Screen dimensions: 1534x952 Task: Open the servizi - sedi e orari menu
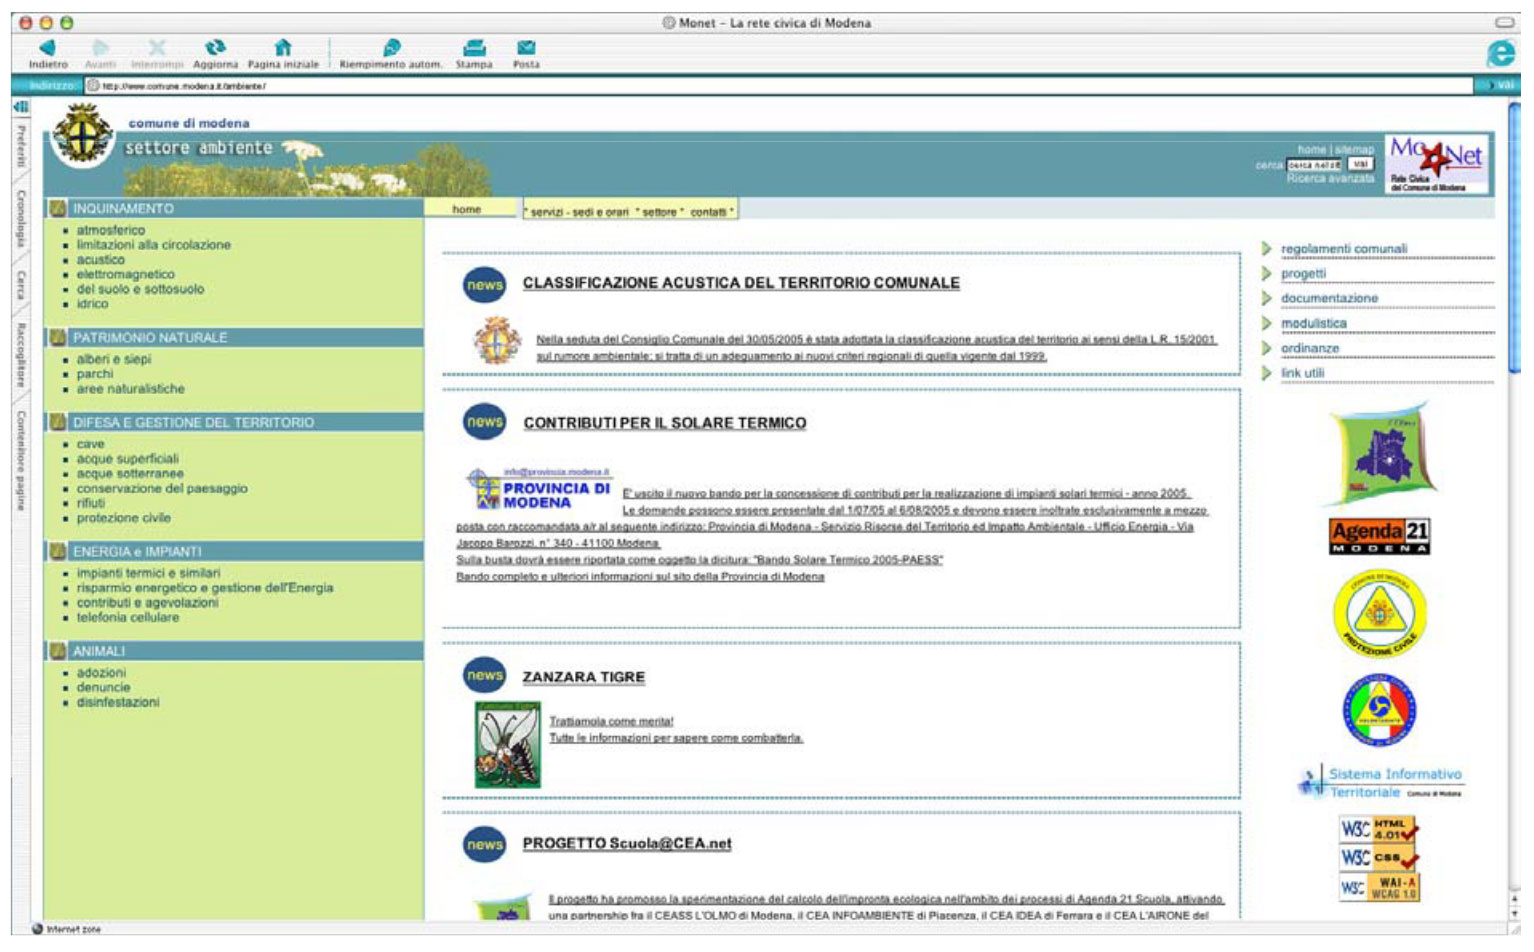(580, 212)
